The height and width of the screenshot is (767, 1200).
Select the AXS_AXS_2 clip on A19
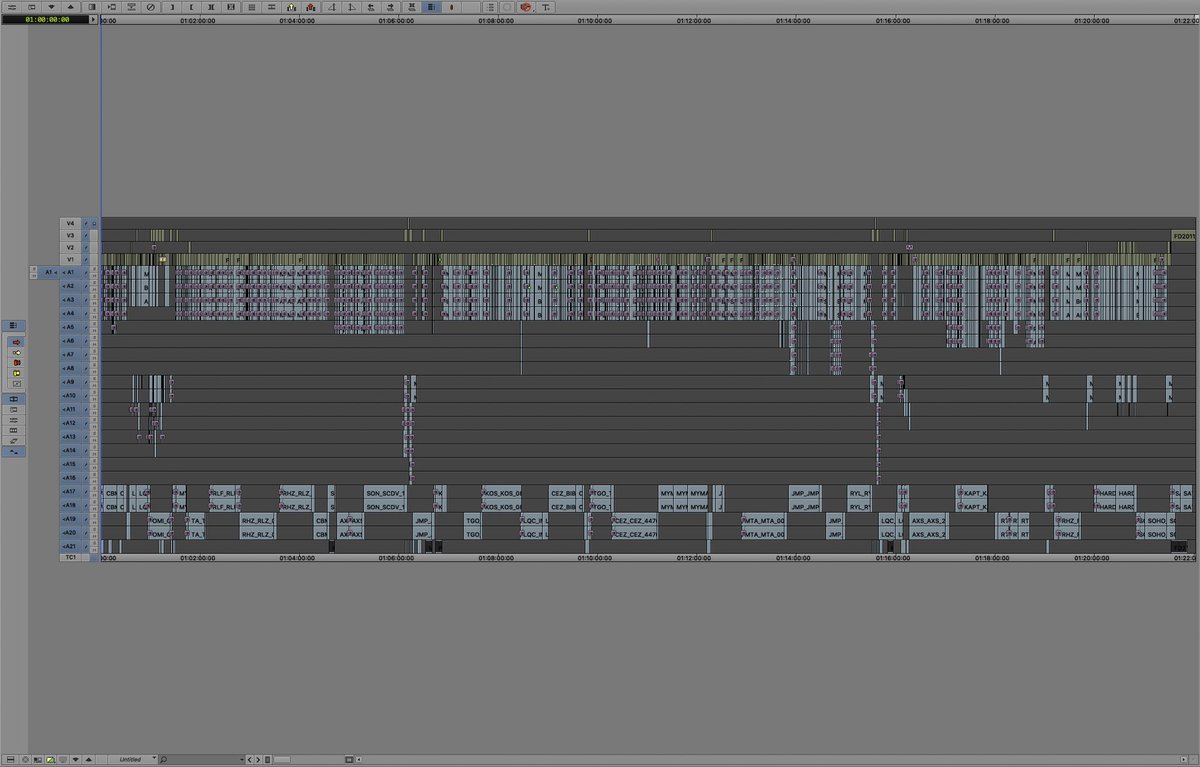pos(929,520)
